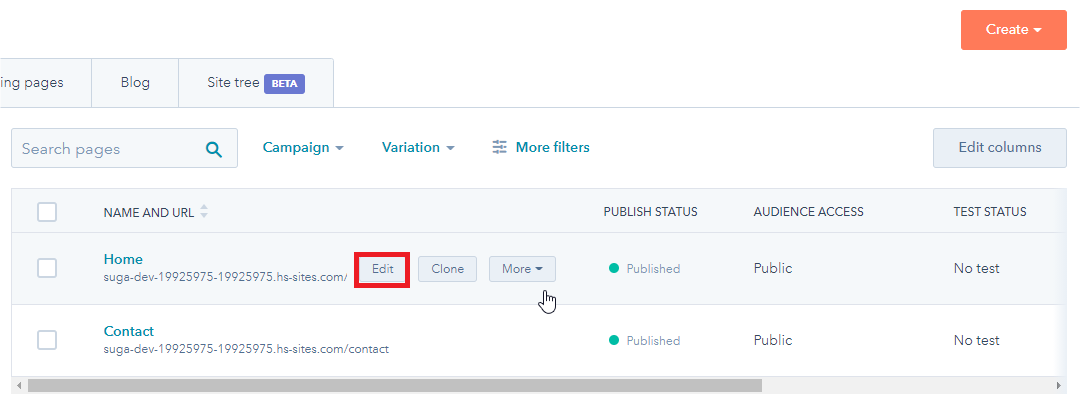1080x410 pixels.
Task: Expand the Campaign filter dropdown
Action: coord(303,147)
